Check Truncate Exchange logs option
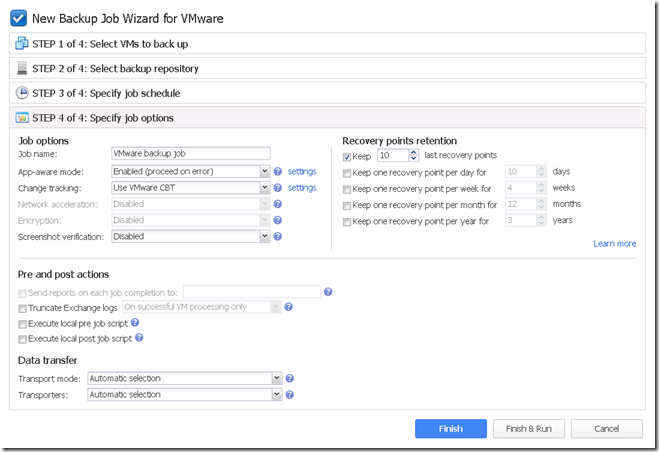This screenshot has width=659, height=452. (x=22, y=309)
